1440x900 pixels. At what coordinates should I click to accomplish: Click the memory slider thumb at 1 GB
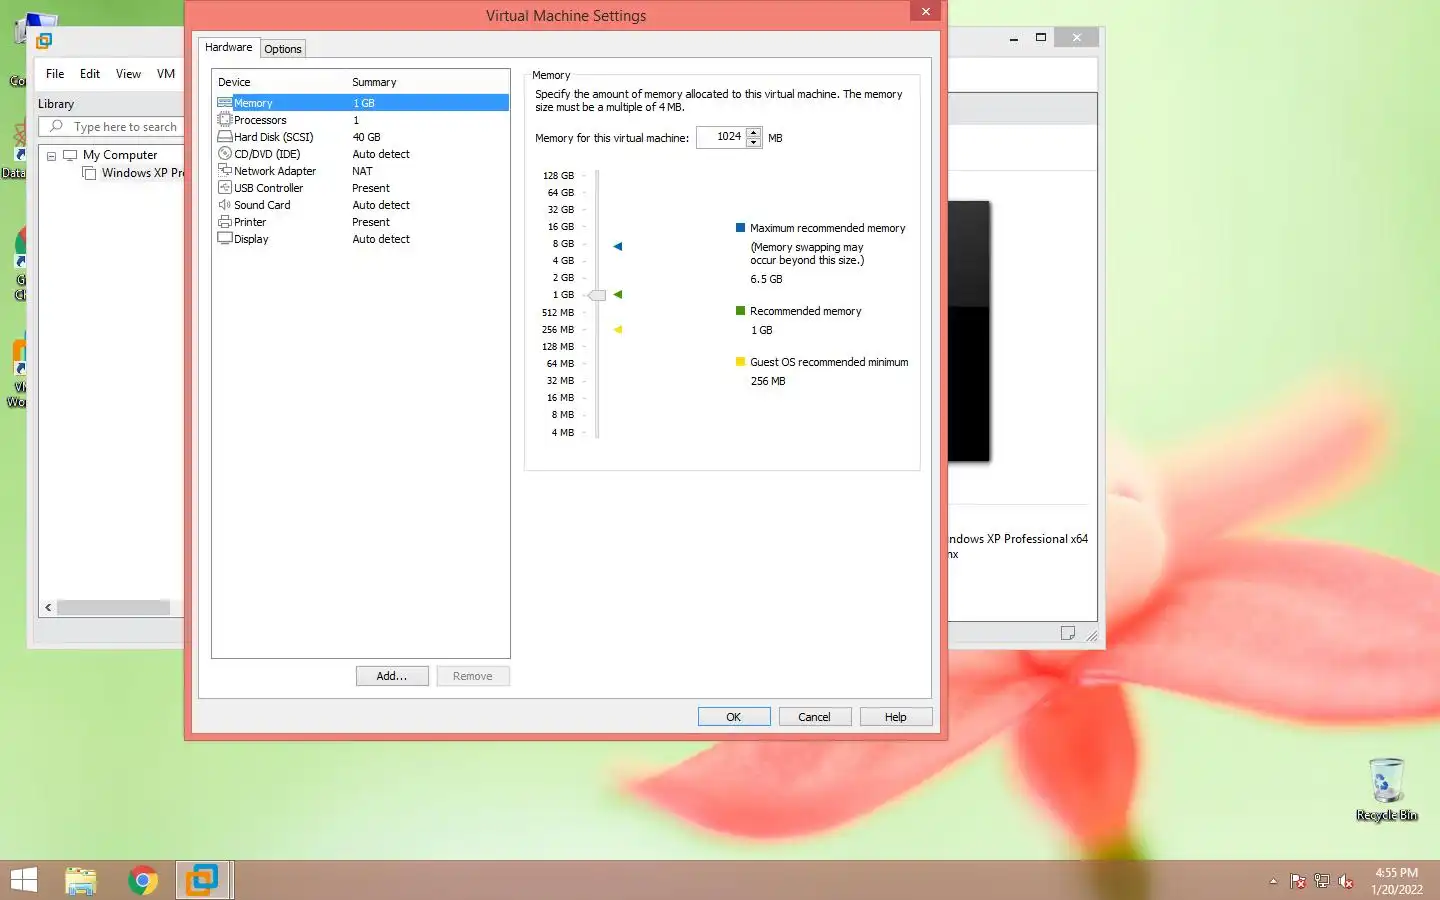pyautogui.click(x=597, y=295)
